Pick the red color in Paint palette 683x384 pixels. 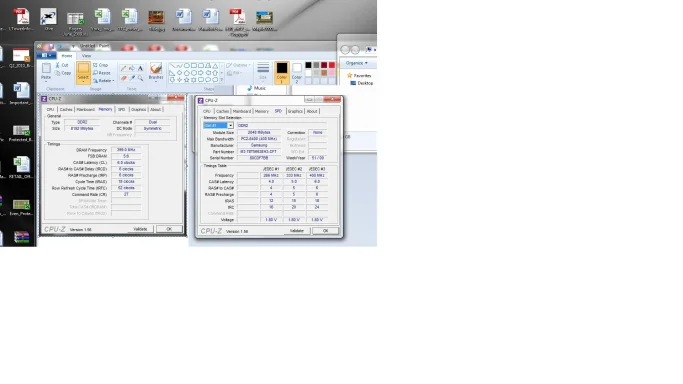[x=332, y=65]
